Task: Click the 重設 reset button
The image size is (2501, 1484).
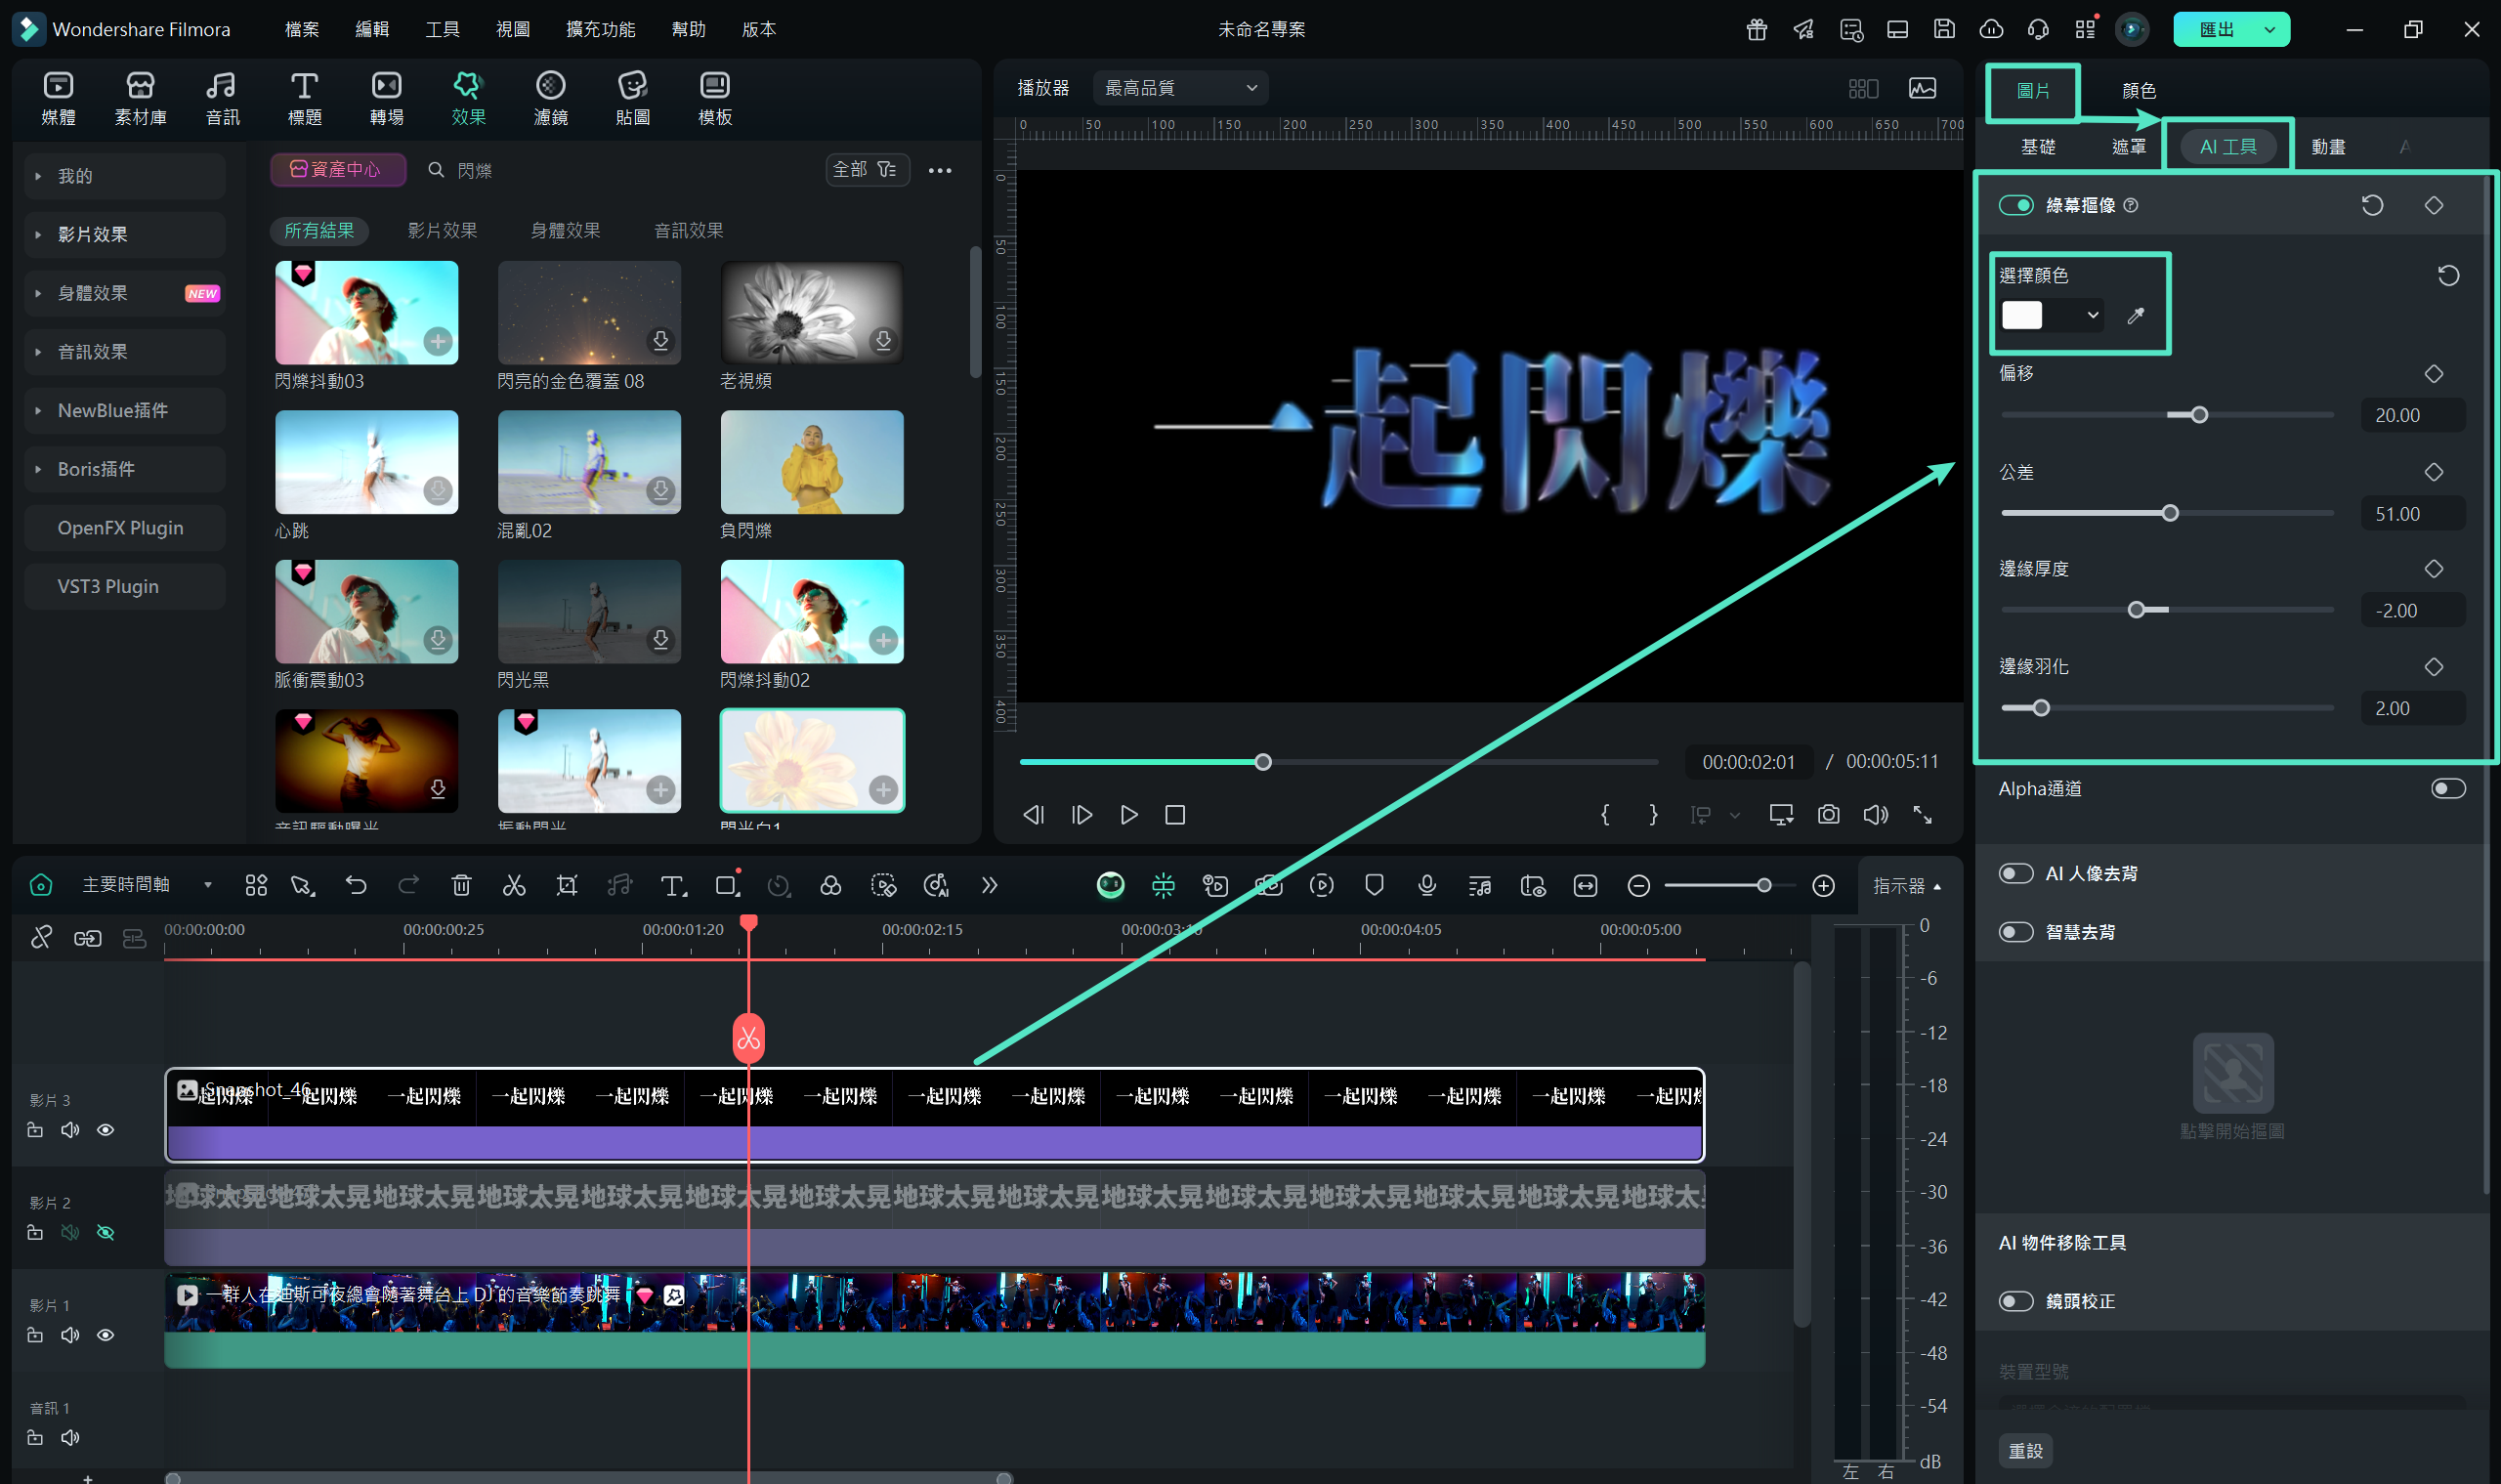Action: tap(2025, 1450)
